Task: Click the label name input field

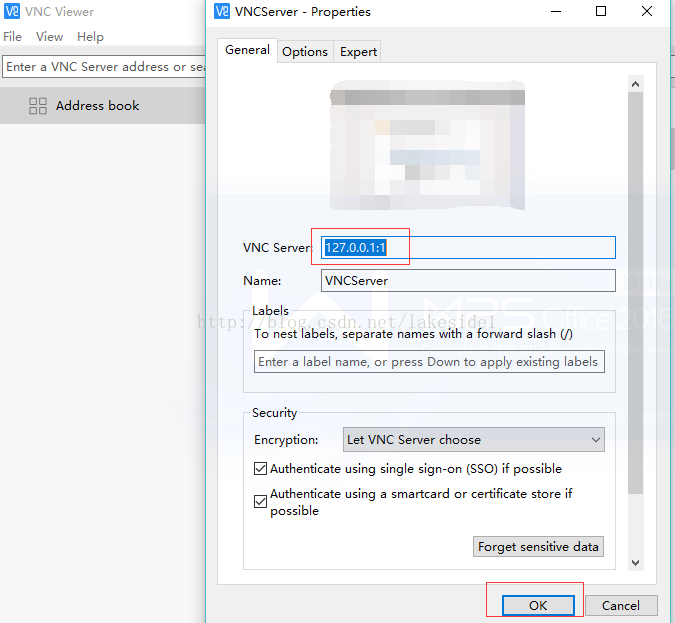Action: coord(429,362)
